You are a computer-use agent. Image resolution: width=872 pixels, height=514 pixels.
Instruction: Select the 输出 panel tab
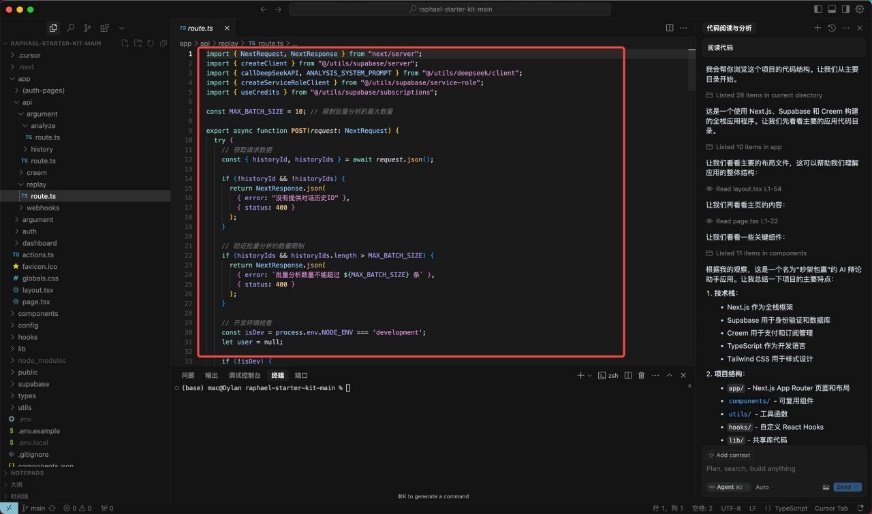pos(211,375)
